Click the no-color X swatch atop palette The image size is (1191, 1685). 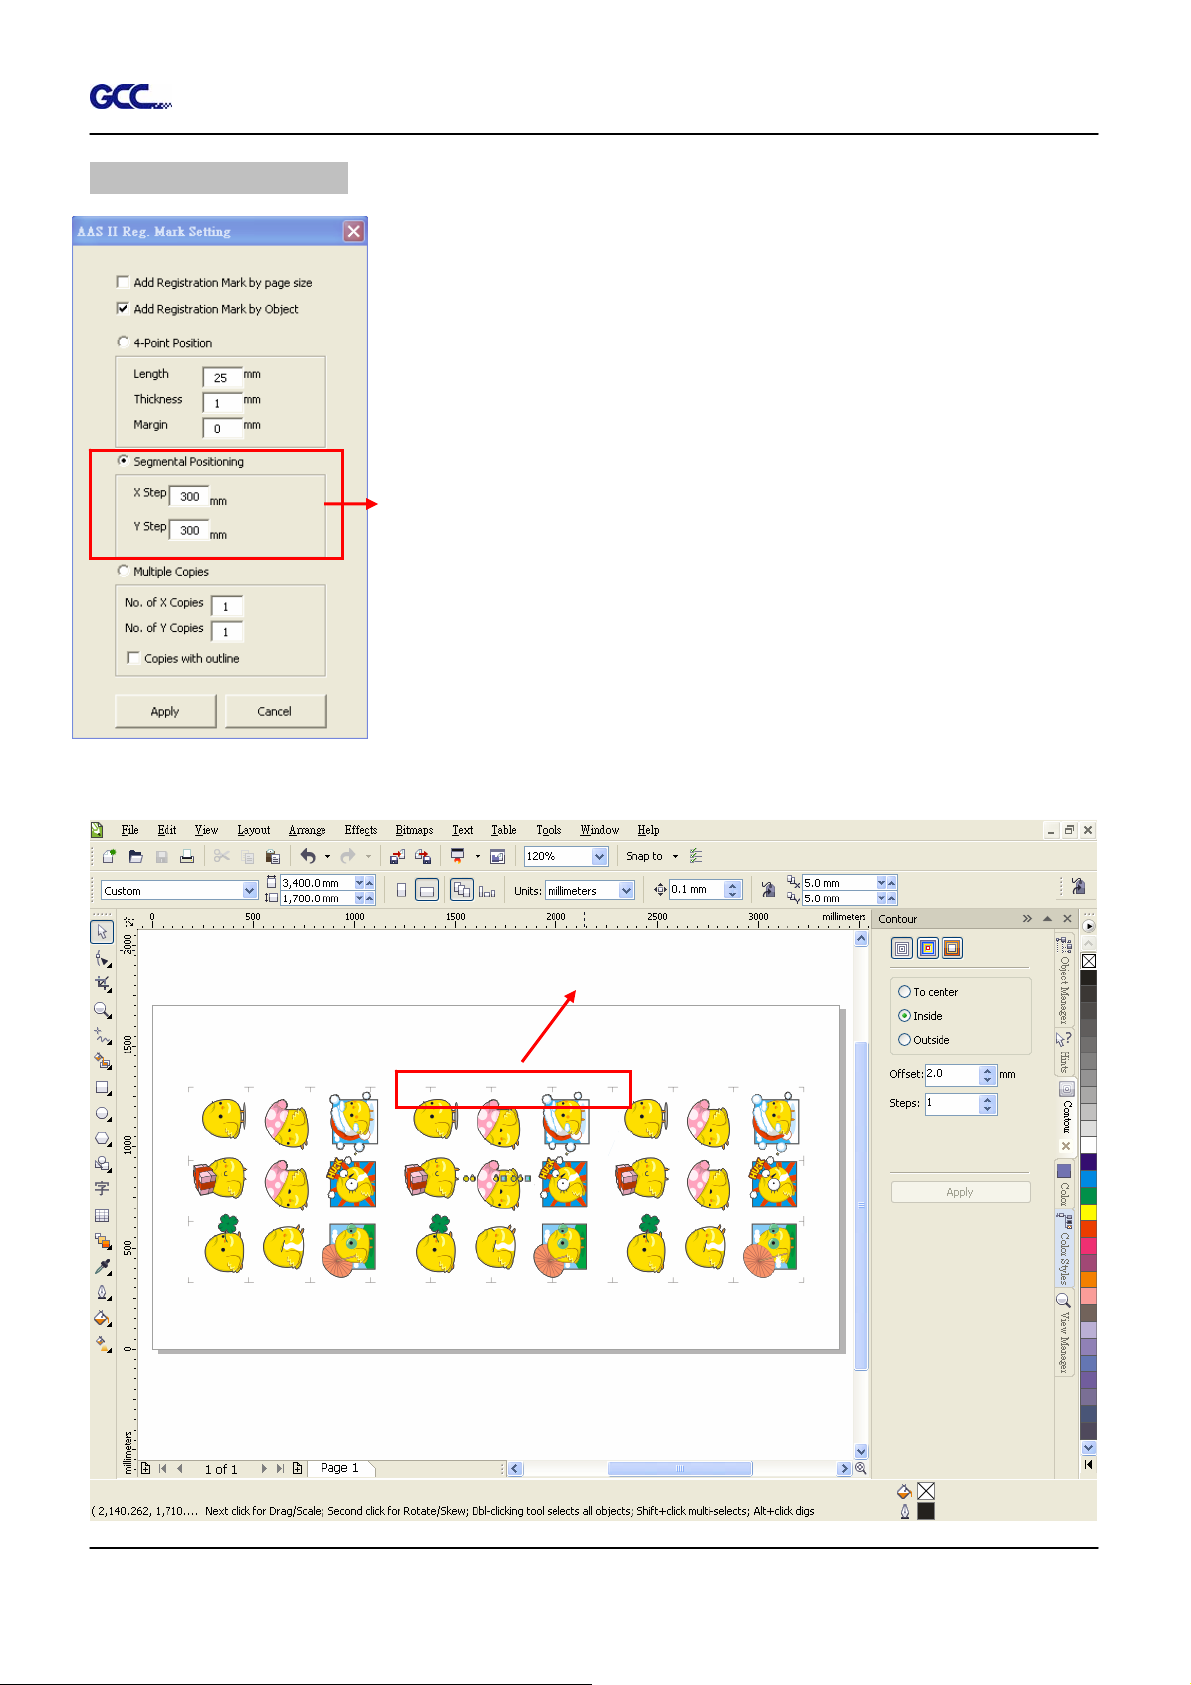coord(1089,961)
